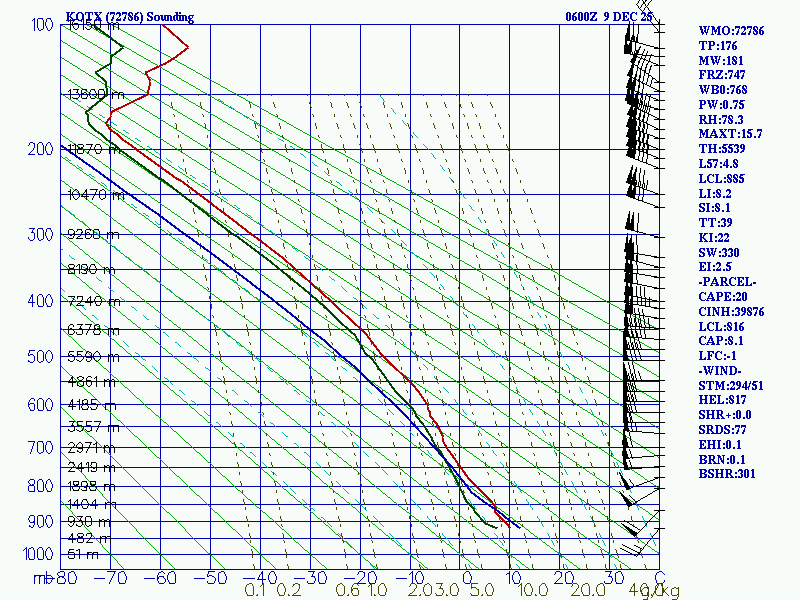800x600 pixels.
Task: Click the '2971 m' height label
Action: tap(91, 448)
